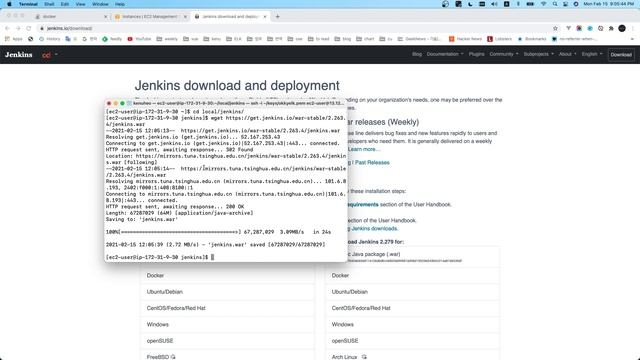
Task: Select Windows in the weekly download list
Action: 413,324
